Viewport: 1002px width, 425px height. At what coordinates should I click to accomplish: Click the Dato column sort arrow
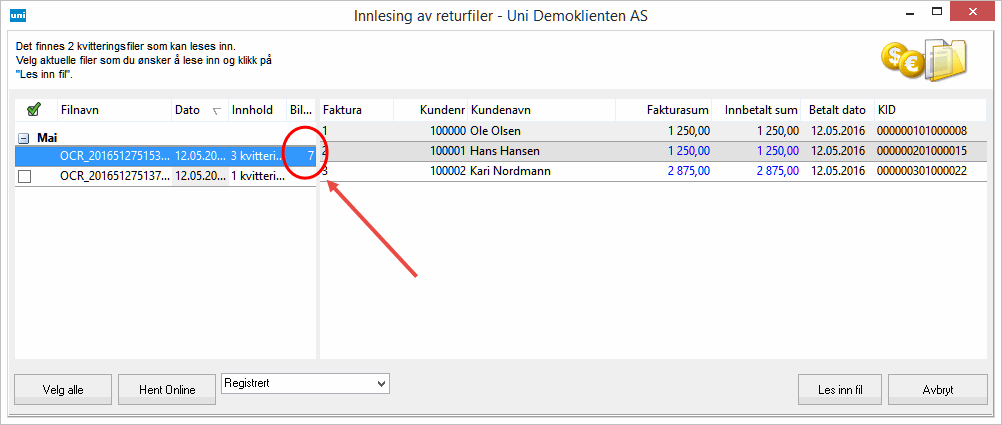point(217,111)
